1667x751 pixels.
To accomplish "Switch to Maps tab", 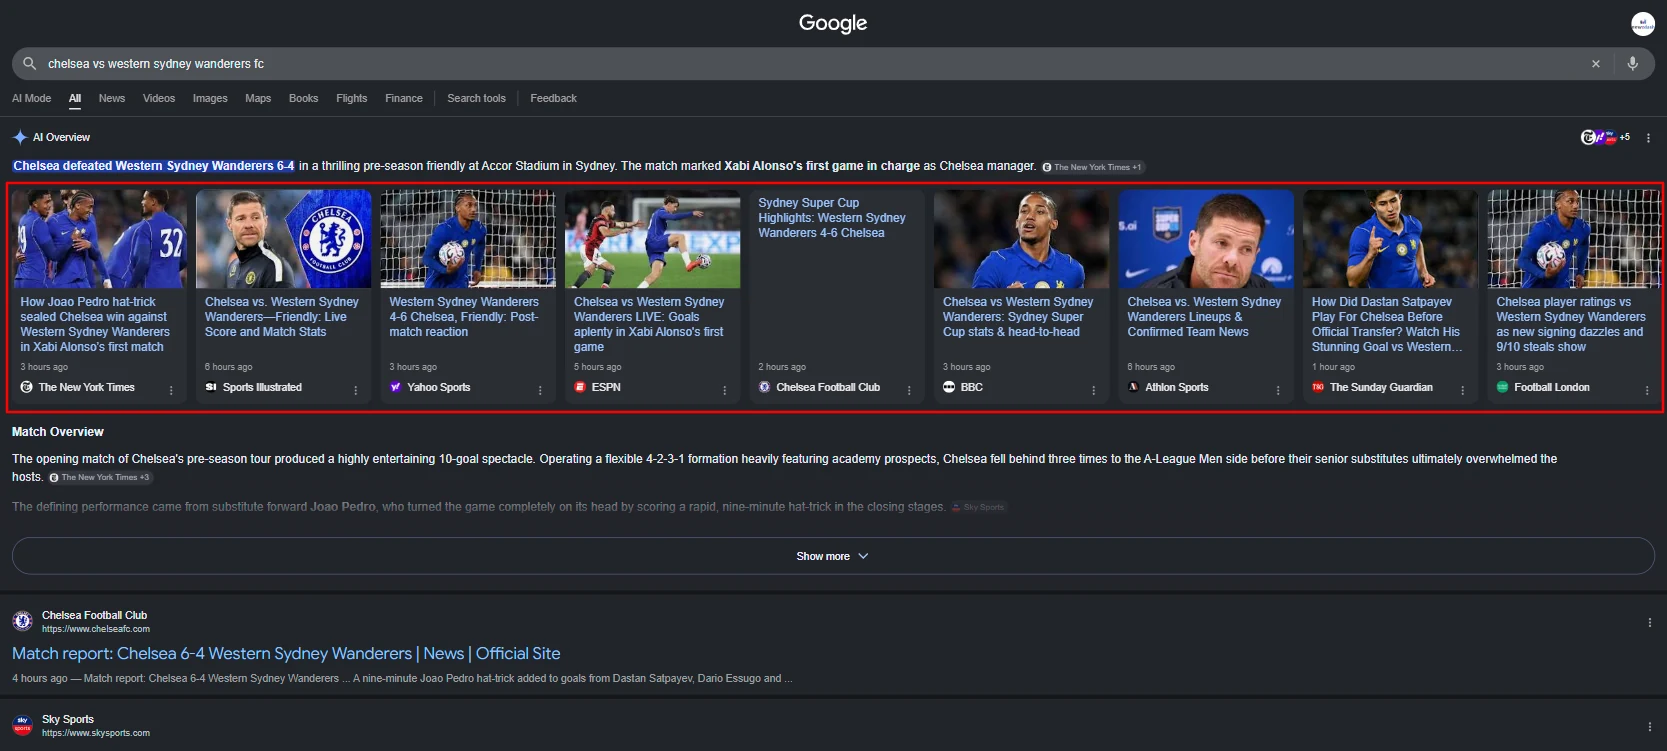I will (x=258, y=98).
